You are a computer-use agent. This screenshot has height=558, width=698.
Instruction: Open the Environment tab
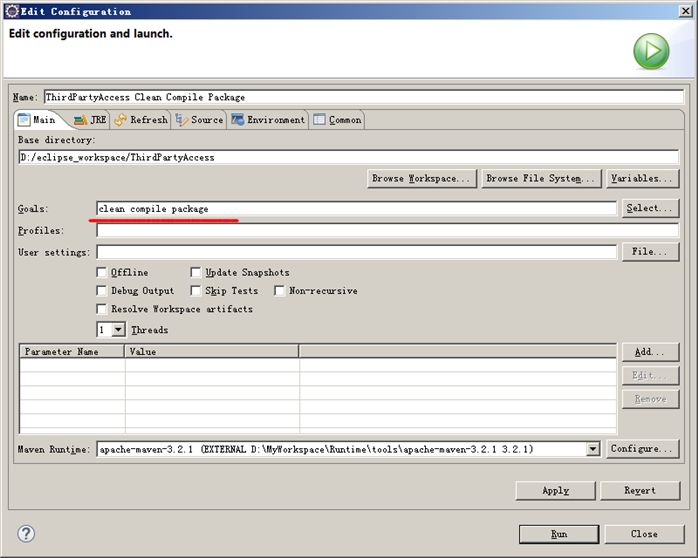pyautogui.click(x=268, y=120)
